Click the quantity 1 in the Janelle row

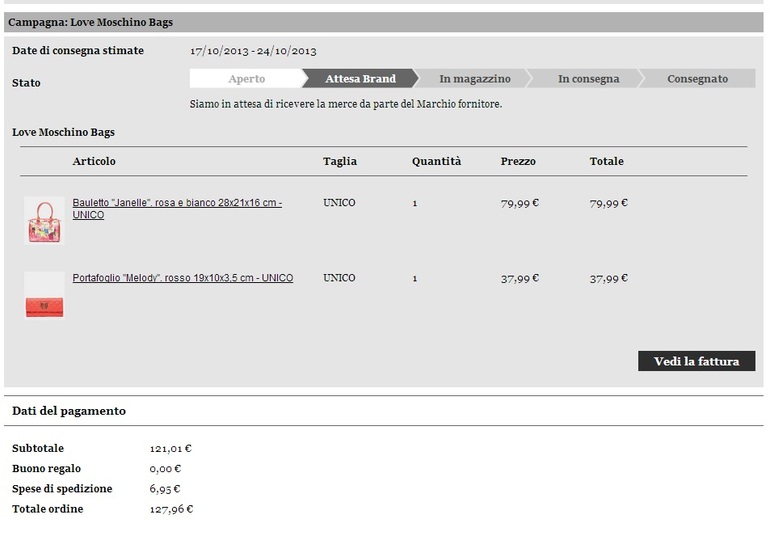[415, 203]
